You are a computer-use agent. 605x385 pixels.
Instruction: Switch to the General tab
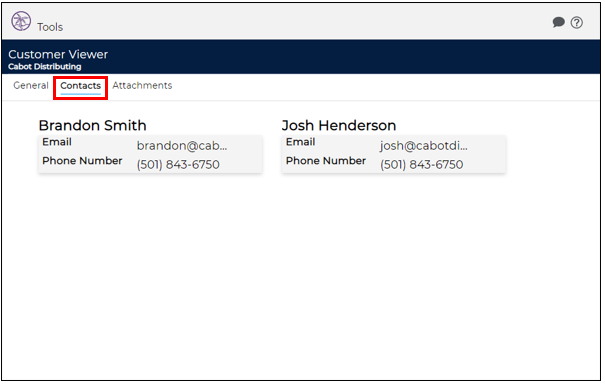pyautogui.click(x=31, y=85)
